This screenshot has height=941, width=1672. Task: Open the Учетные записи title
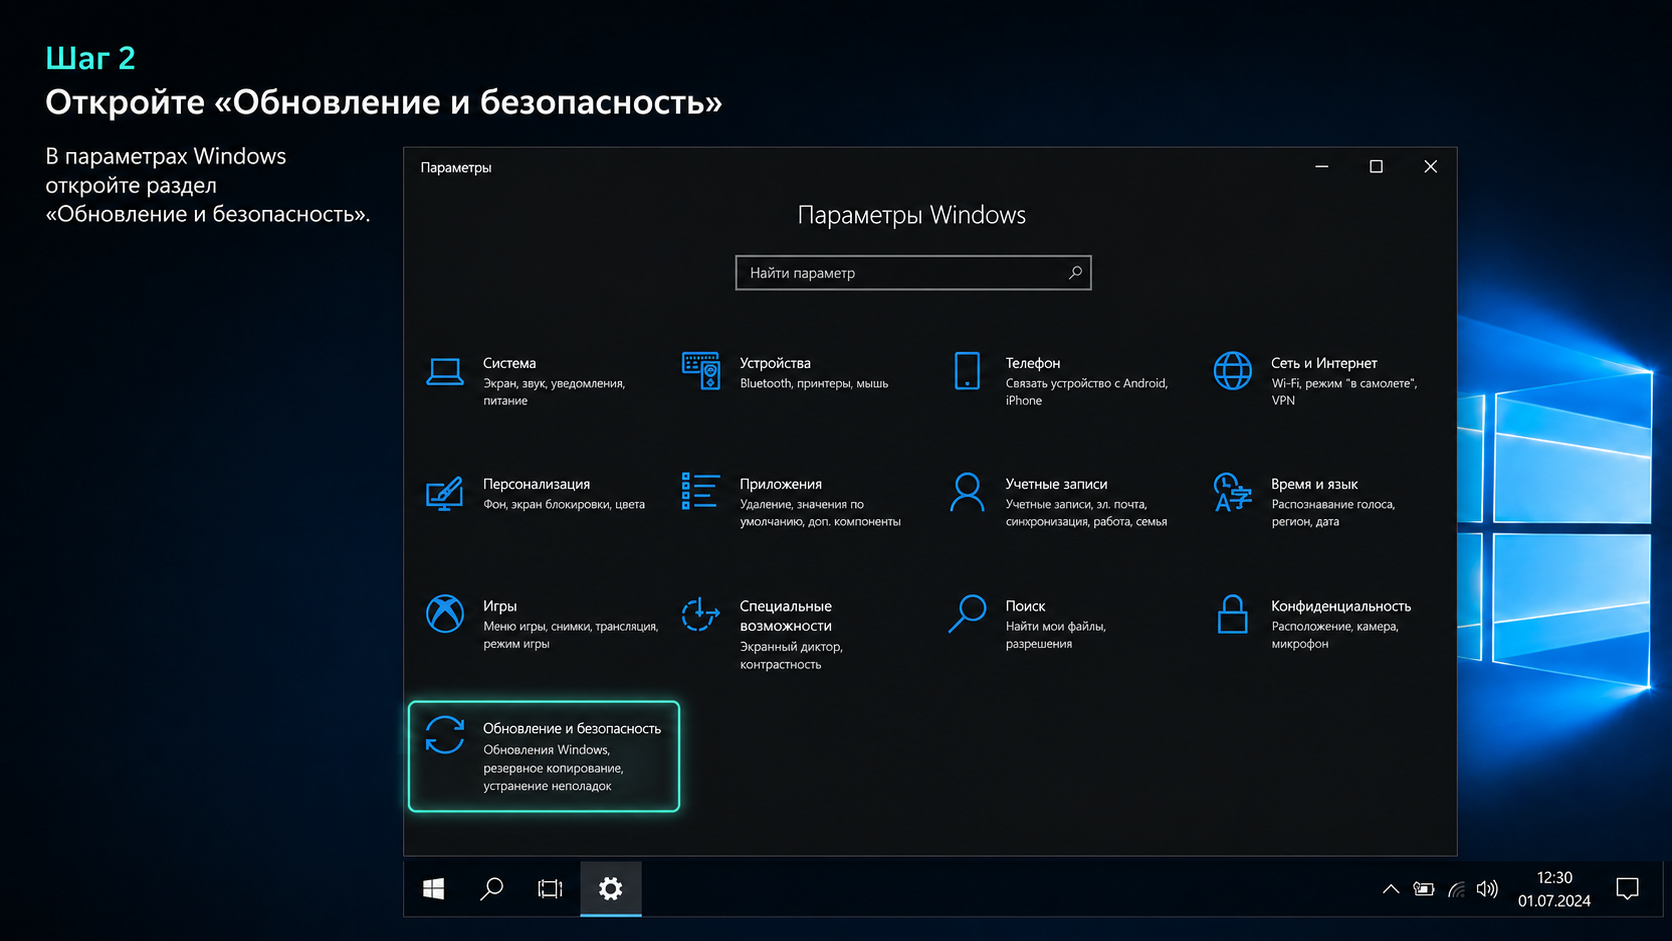tap(1056, 484)
